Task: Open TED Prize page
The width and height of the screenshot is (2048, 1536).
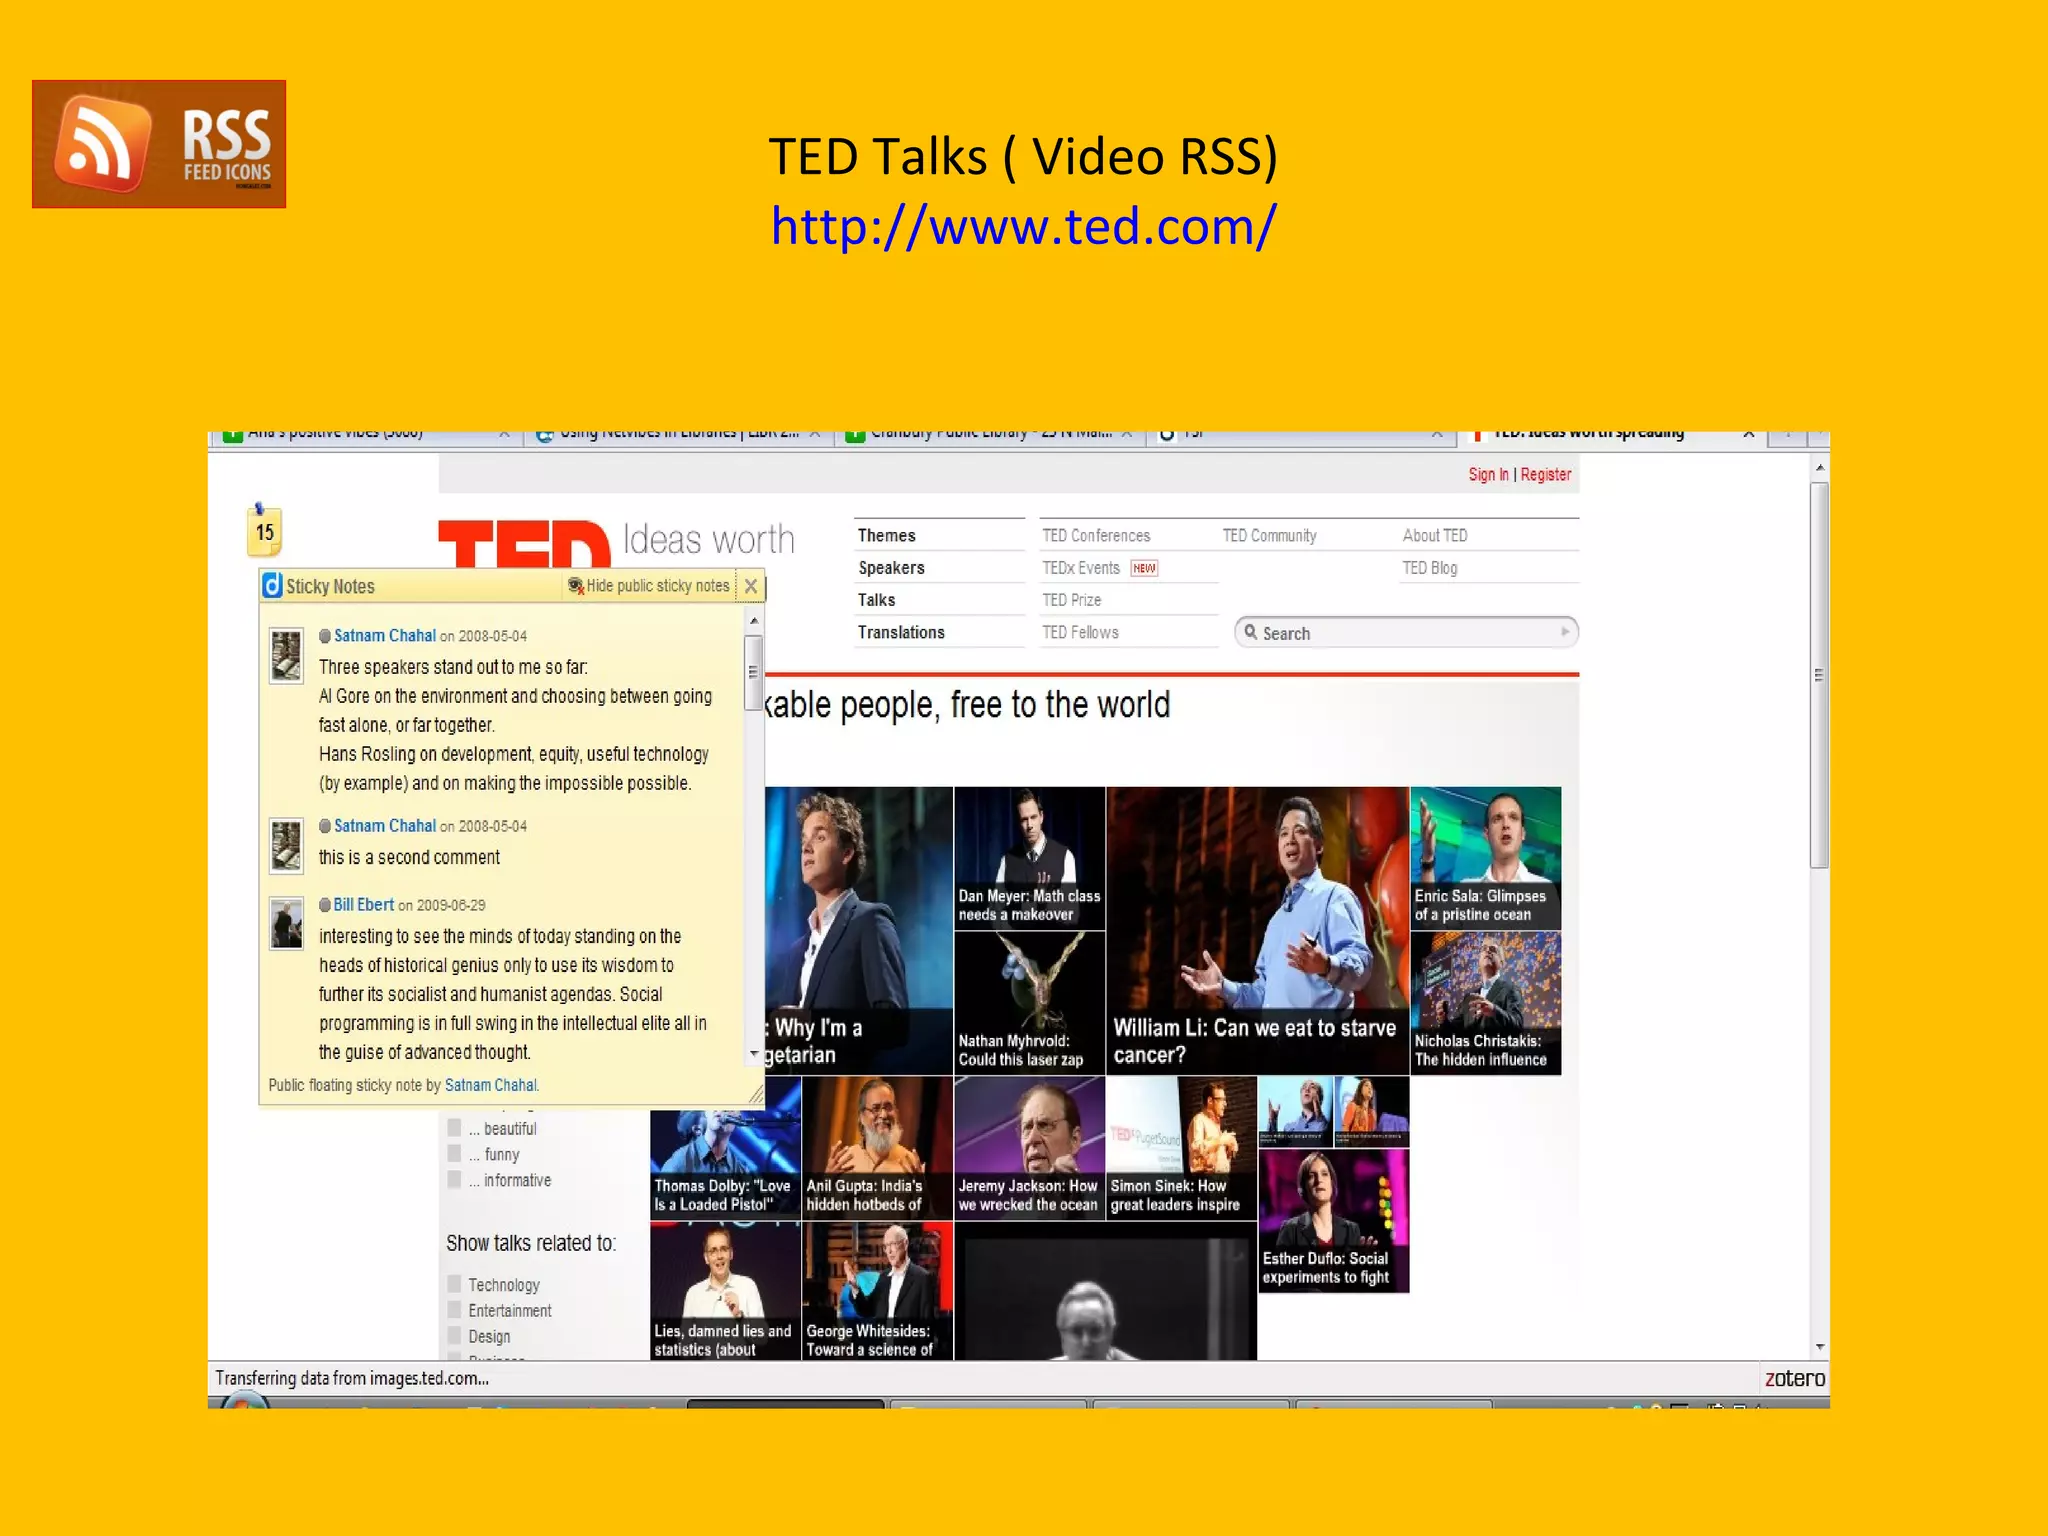Action: (x=1071, y=600)
